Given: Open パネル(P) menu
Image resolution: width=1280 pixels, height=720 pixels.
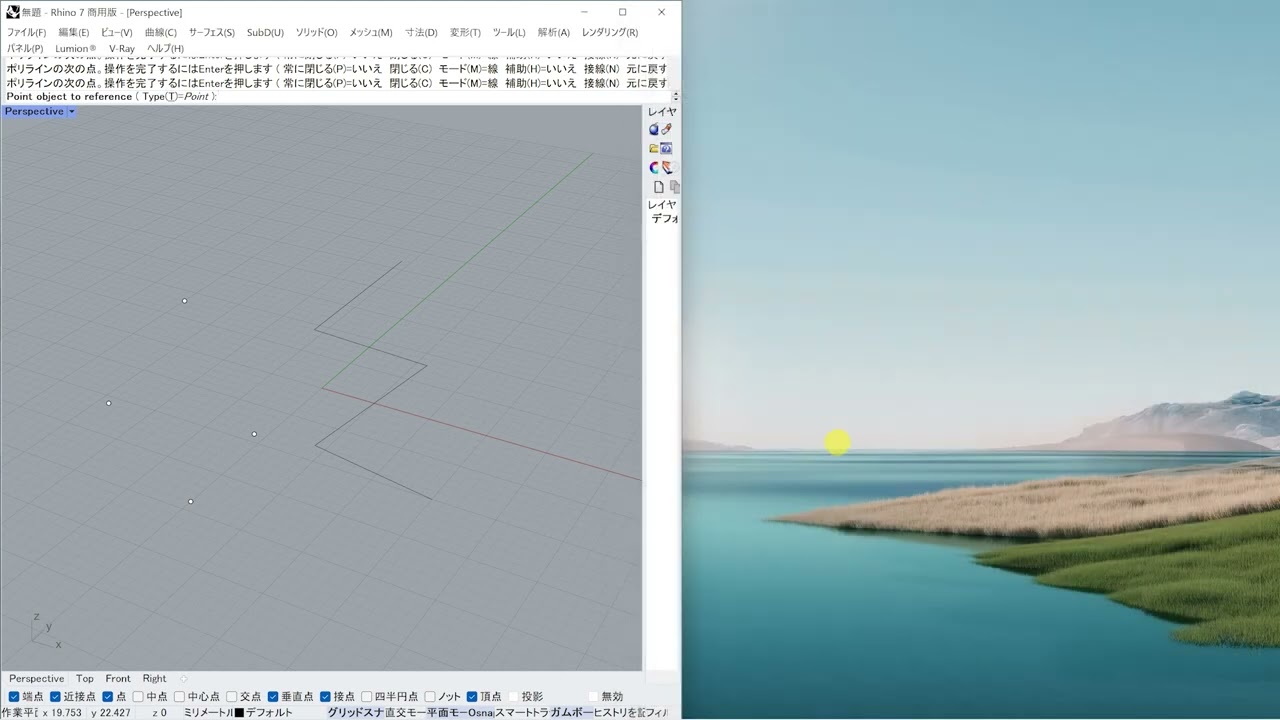Looking at the screenshot, I should click(25, 48).
